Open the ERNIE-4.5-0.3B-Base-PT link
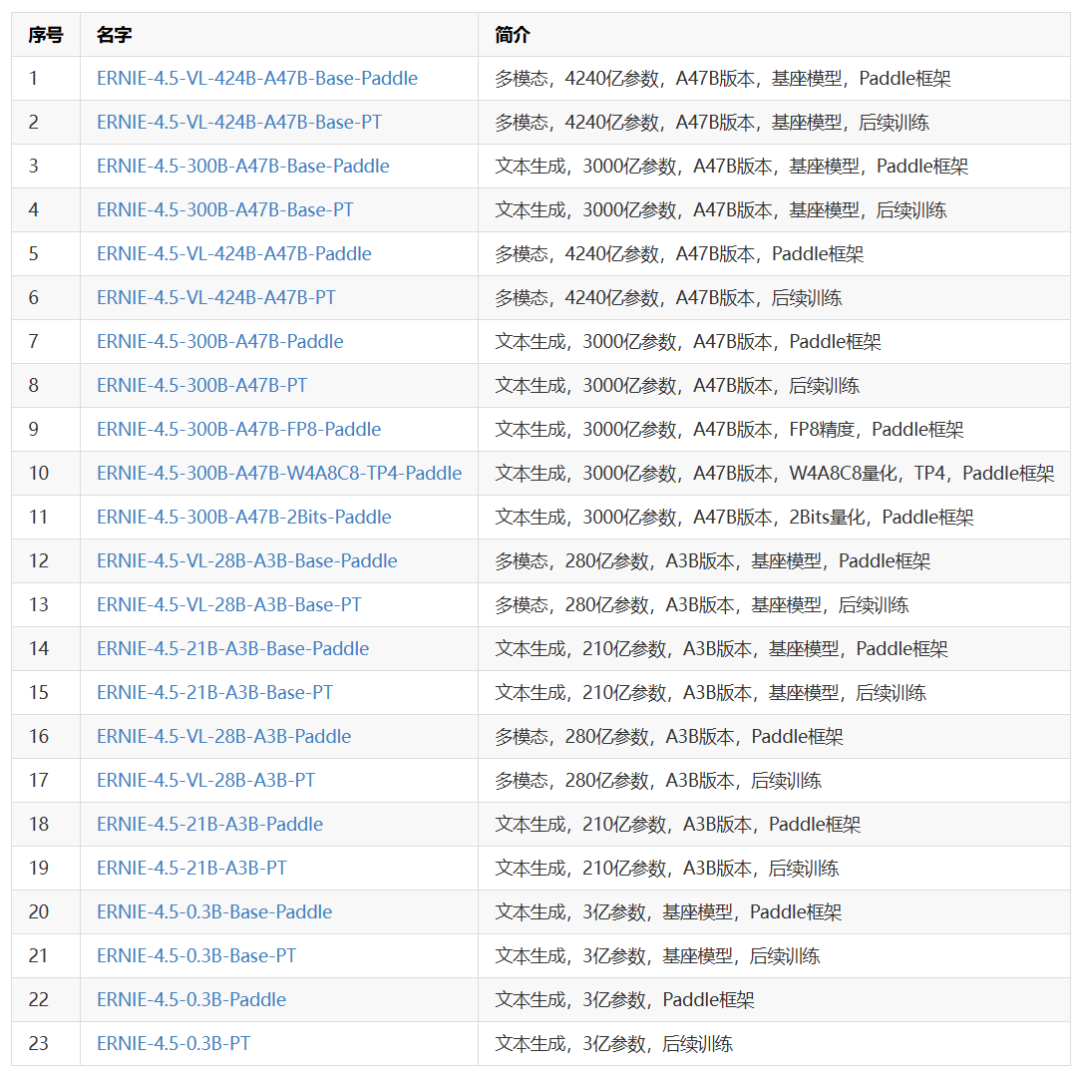This screenshot has height=1073, width=1080. 196,956
